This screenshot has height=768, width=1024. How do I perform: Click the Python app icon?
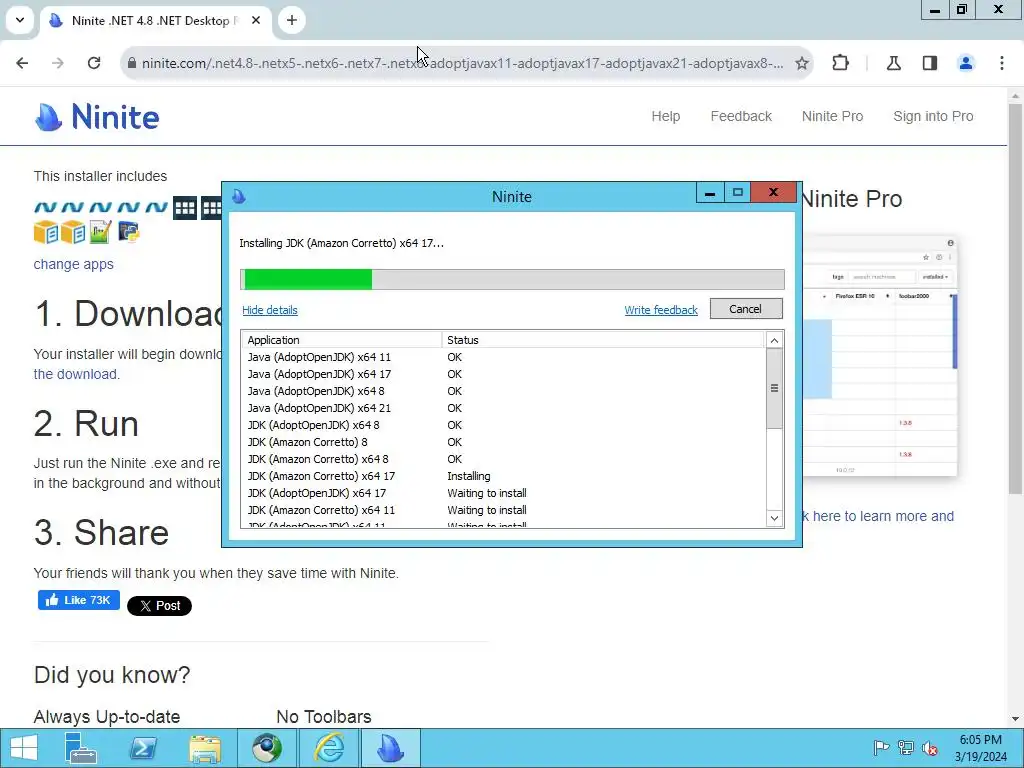pos(129,232)
